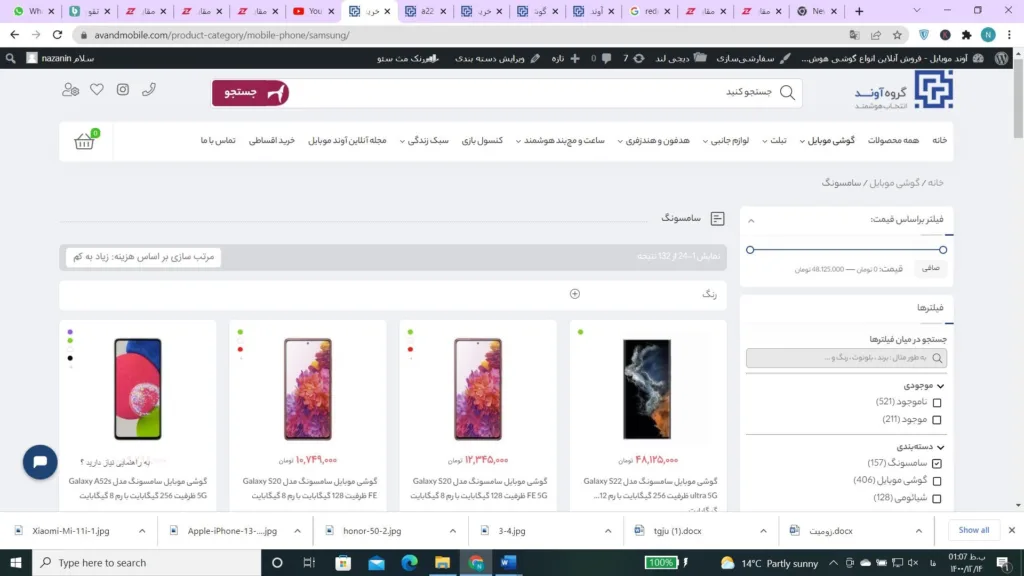Open Chrome profile avatar N

pyautogui.click(x=988, y=35)
